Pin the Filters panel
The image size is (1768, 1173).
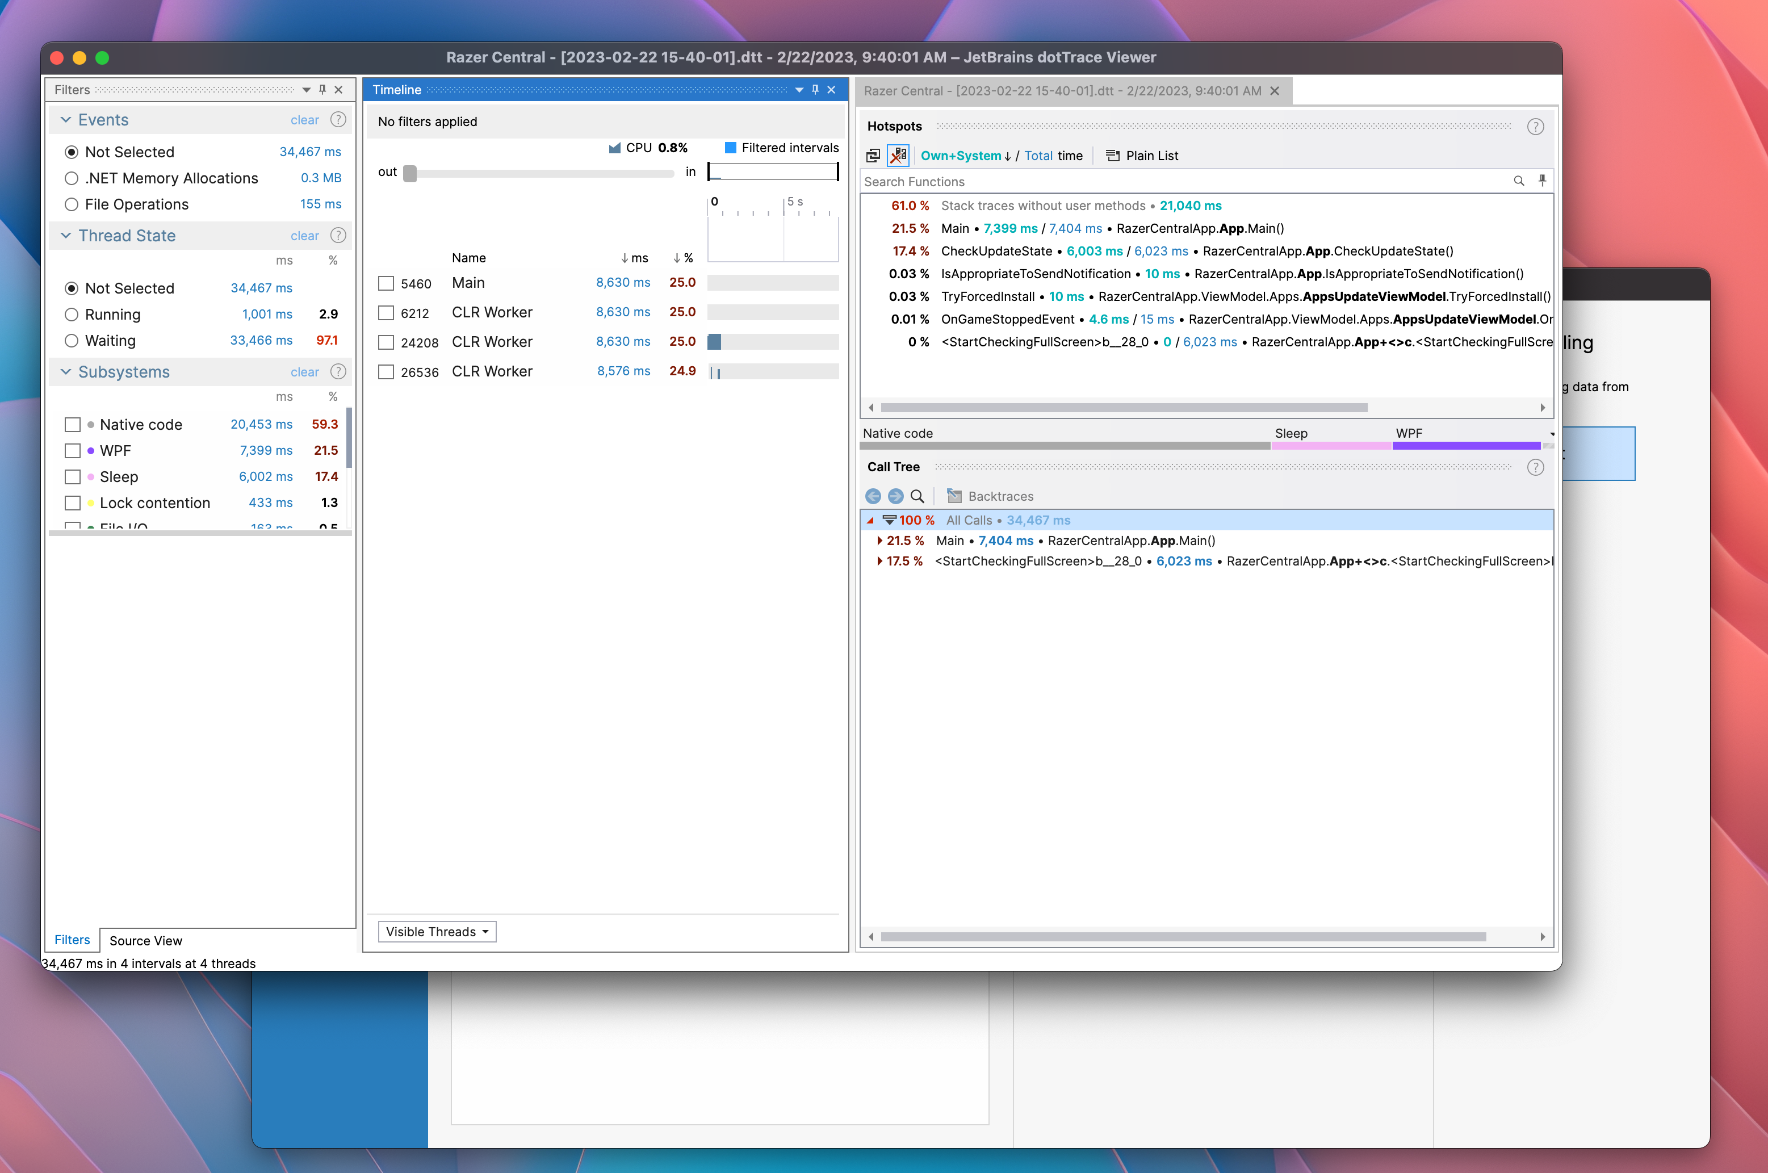tap(322, 90)
